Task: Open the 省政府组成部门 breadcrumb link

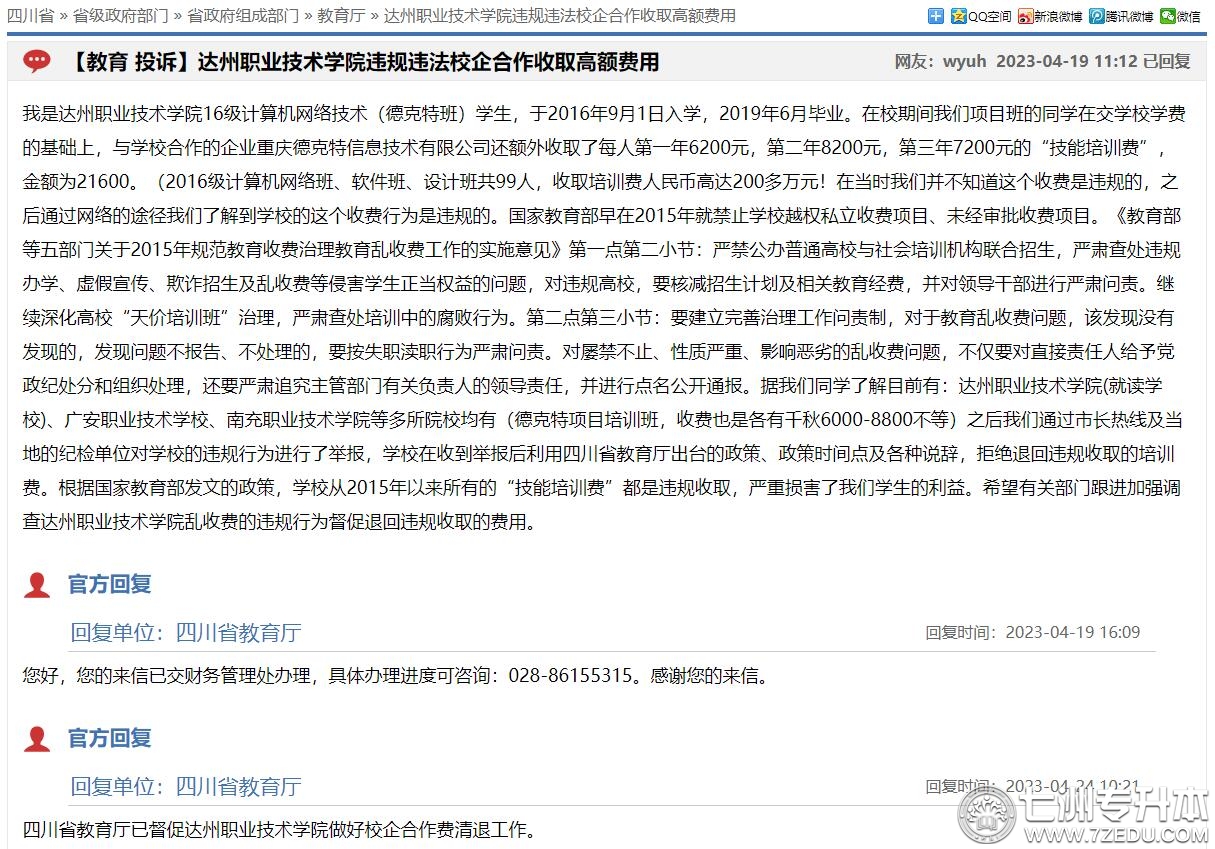Action: coord(243,16)
